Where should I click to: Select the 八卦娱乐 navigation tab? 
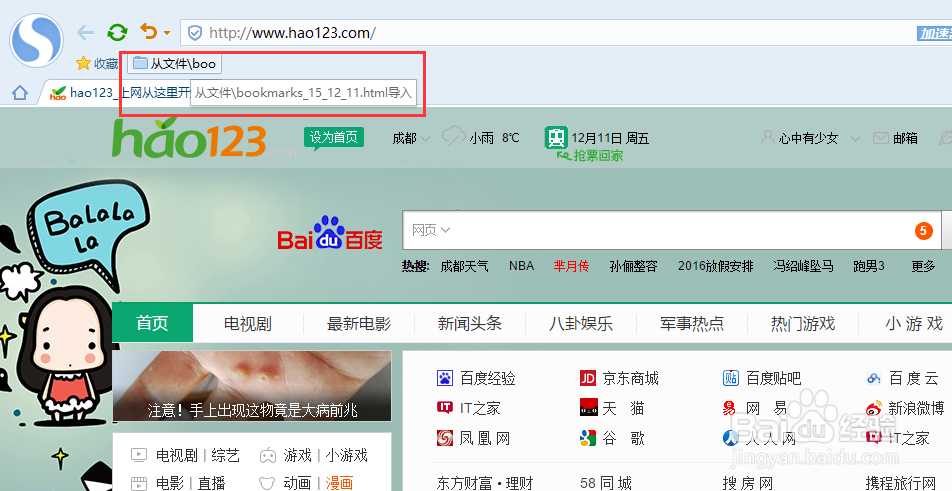581,323
